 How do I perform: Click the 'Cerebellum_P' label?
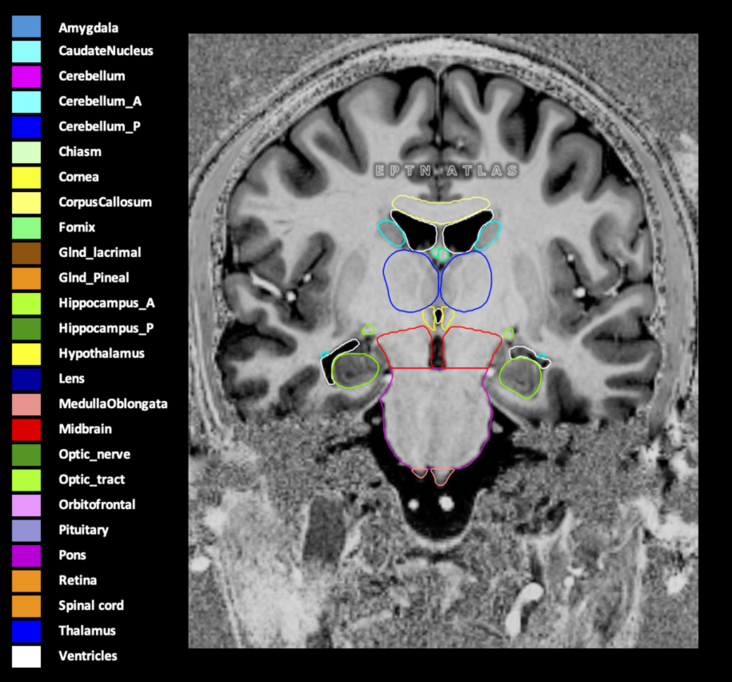pos(99,127)
